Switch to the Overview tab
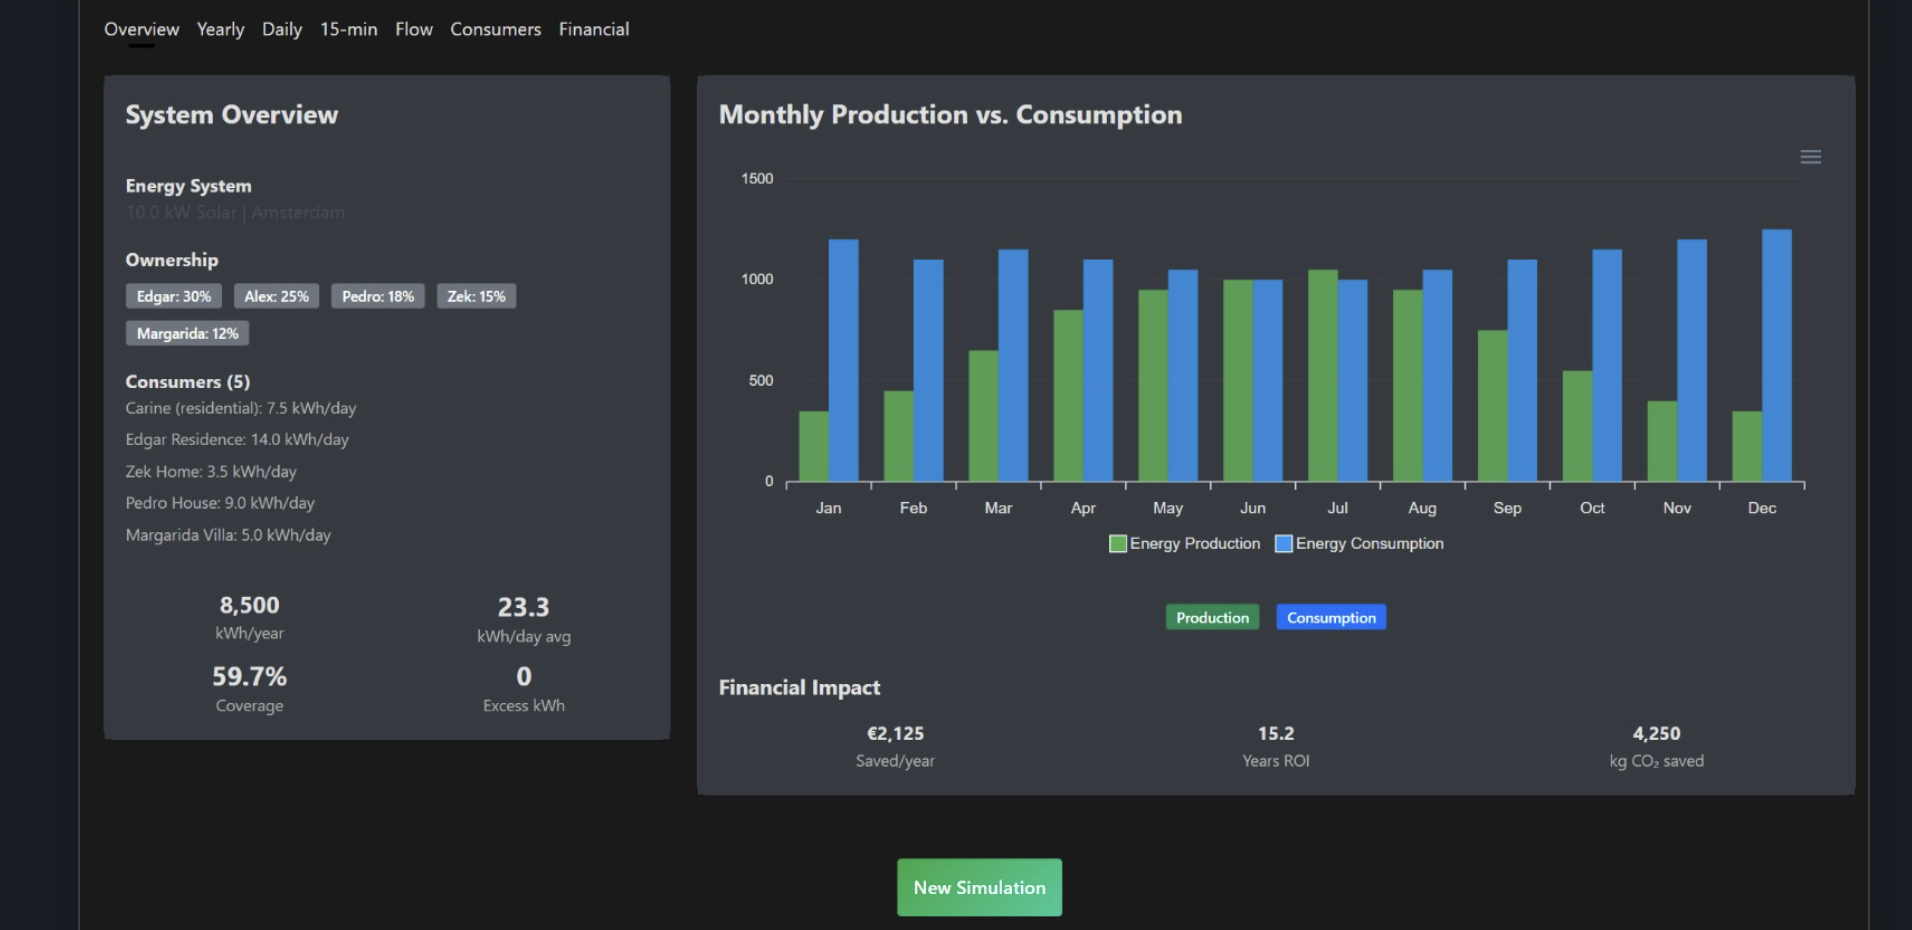The image size is (1912, 930). click(142, 29)
